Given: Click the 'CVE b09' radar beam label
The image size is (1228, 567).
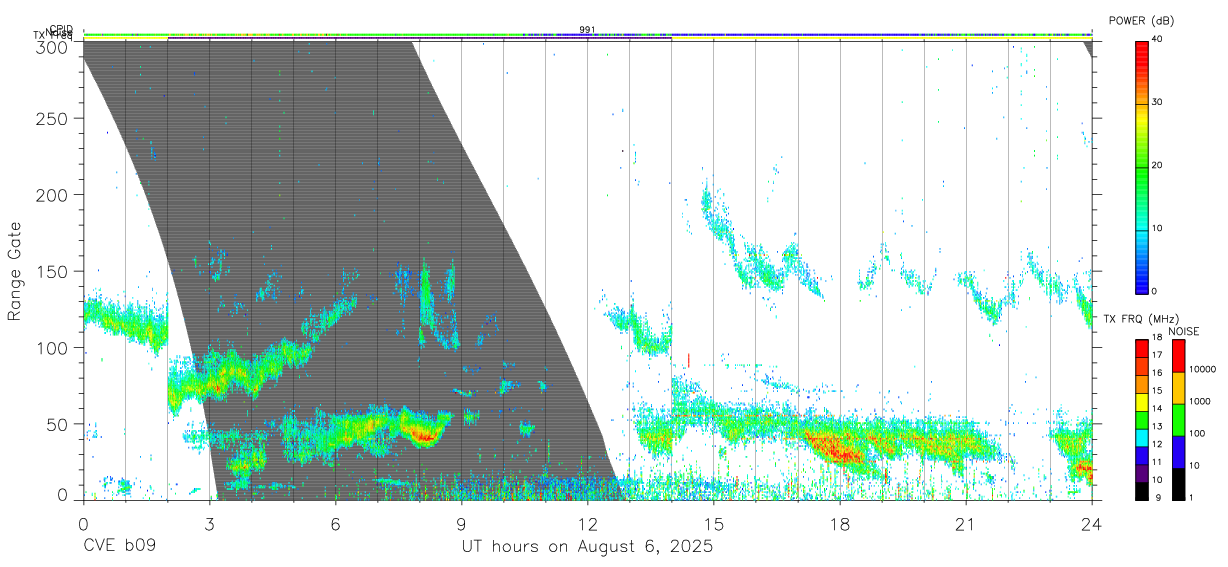Looking at the screenshot, I should (119, 547).
